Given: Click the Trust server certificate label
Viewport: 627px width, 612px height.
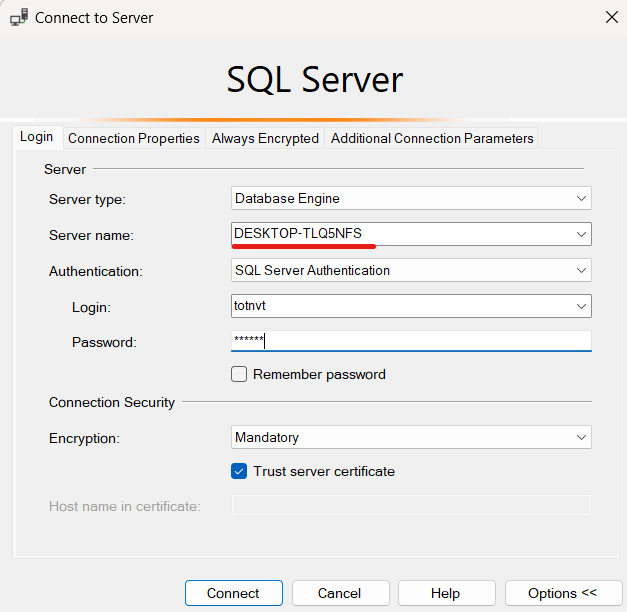Looking at the screenshot, I should [324, 471].
